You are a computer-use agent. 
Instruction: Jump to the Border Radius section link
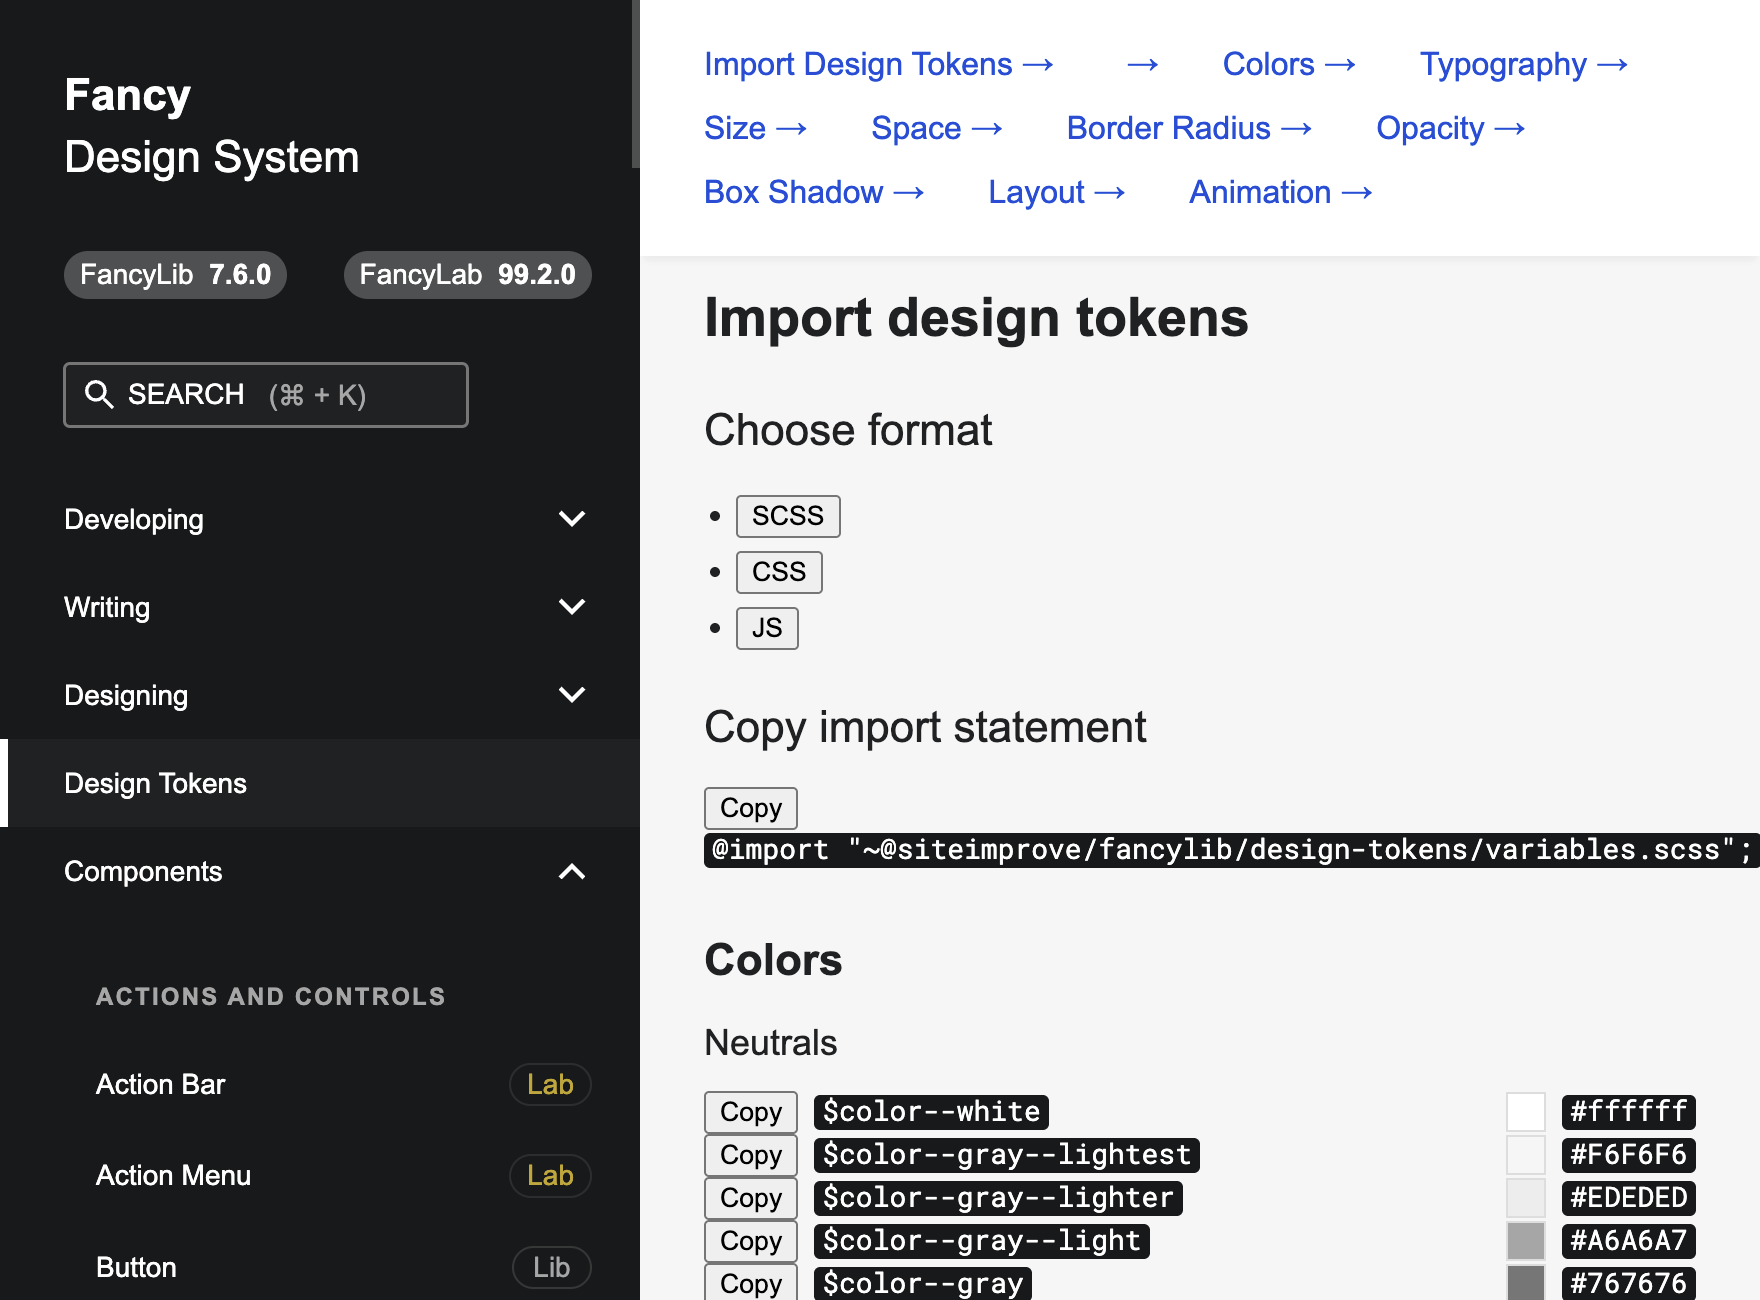click(x=1189, y=128)
